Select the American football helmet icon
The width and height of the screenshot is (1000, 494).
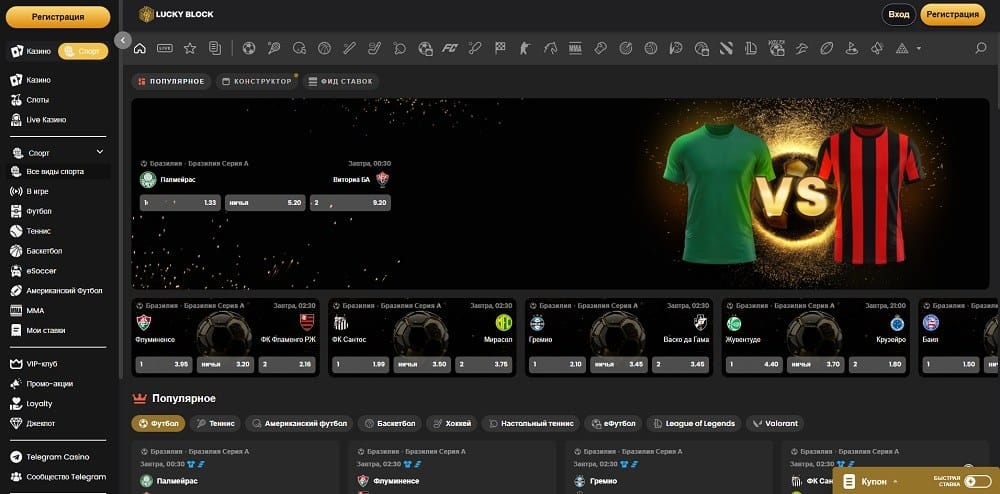(299, 48)
